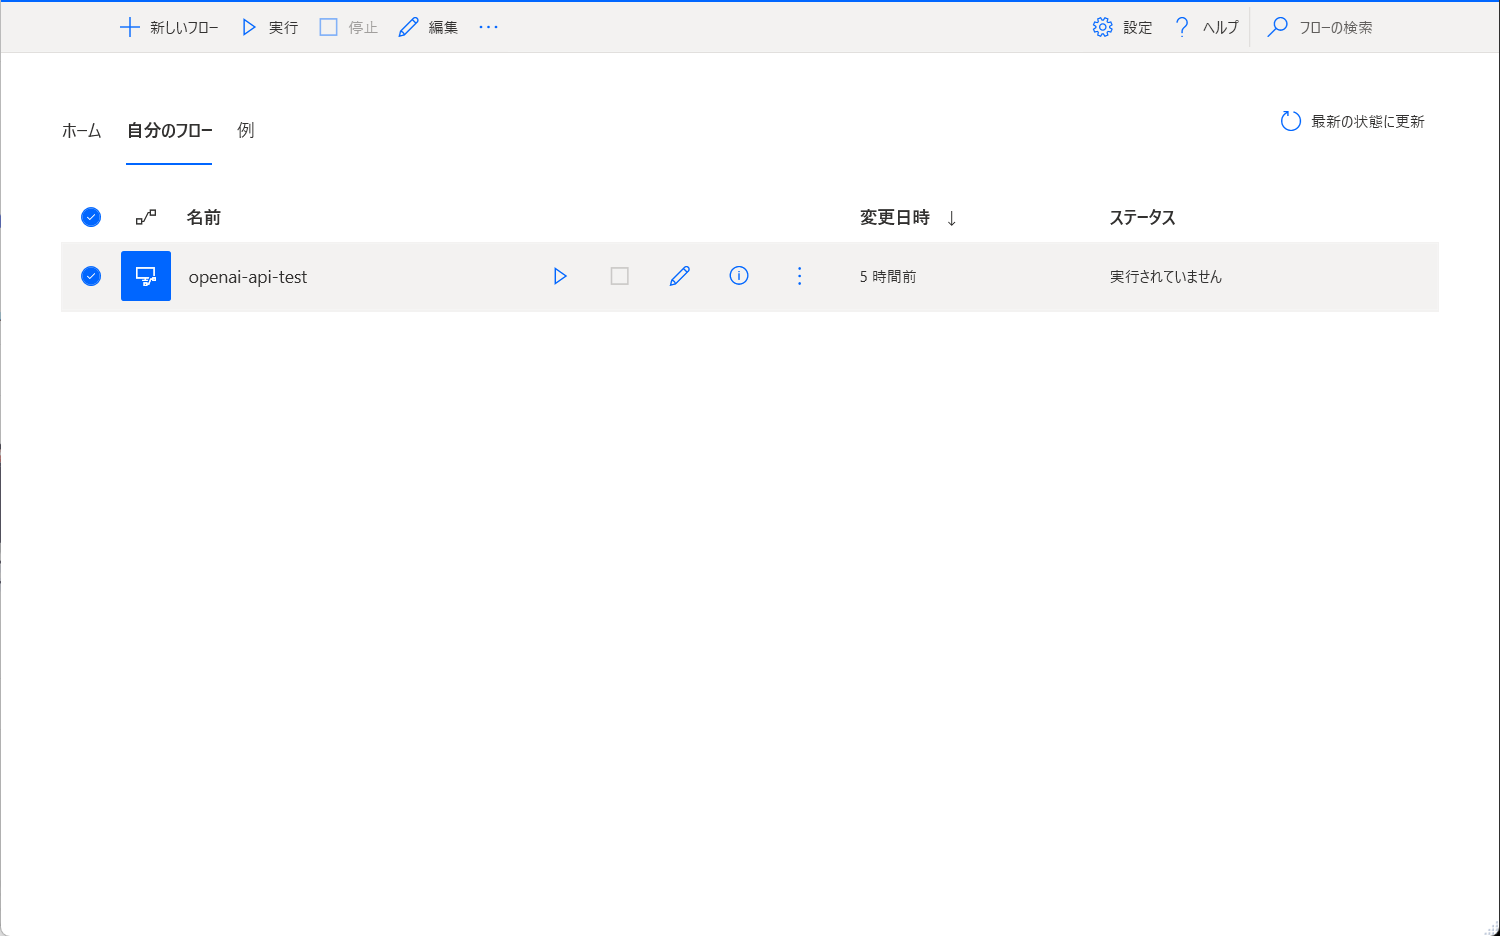Screen dimensions: 1500x936
Task: Sort by the 名前 column header
Action: [203, 217]
